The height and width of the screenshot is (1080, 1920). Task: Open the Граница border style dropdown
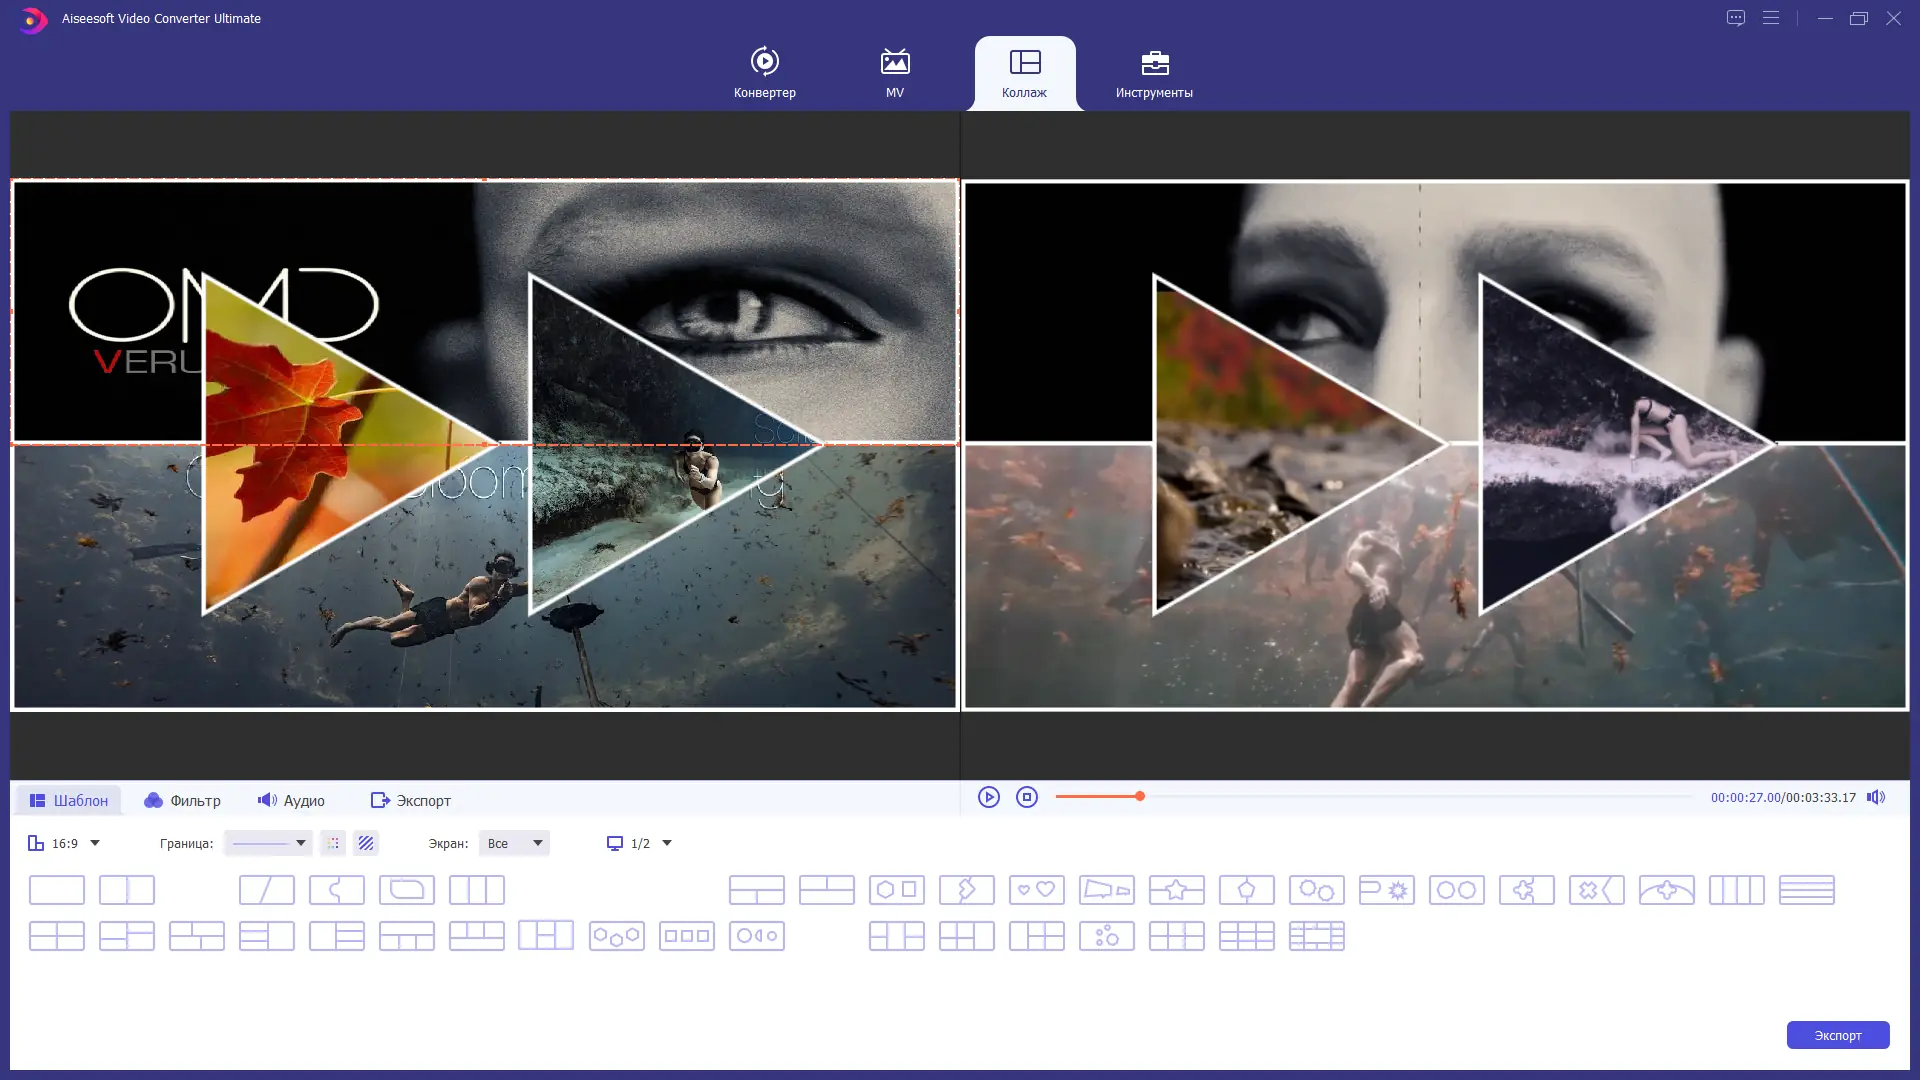pyautogui.click(x=268, y=843)
